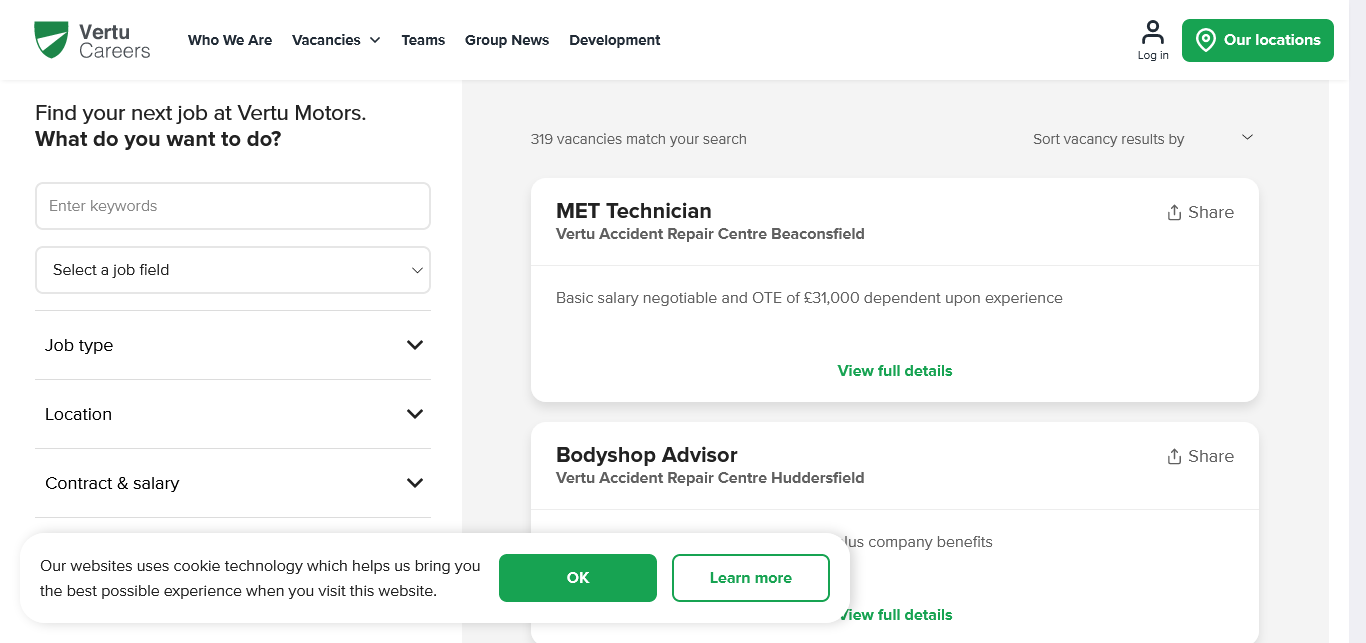Screen dimensions: 1366x643
Task: Open the Sort vacancy results by dropdown
Action: pyautogui.click(x=1142, y=139)
